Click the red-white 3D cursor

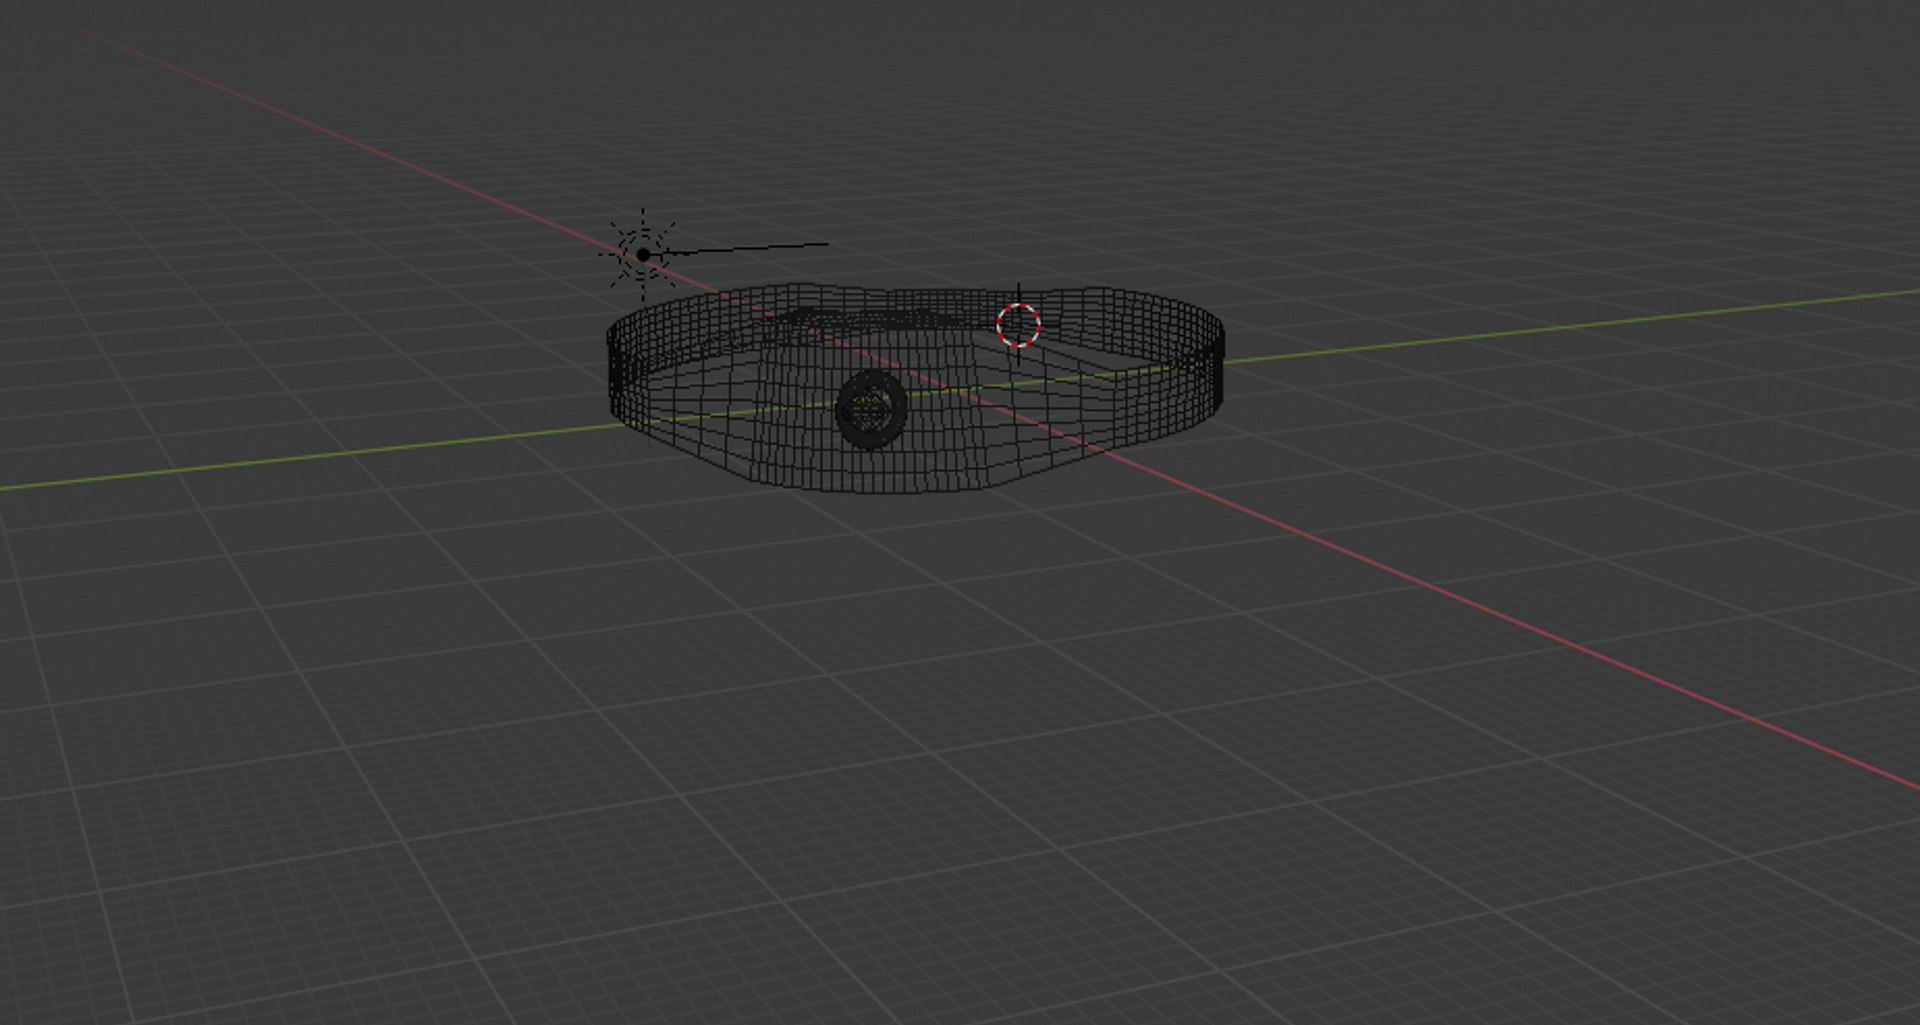coord(1019,324)
